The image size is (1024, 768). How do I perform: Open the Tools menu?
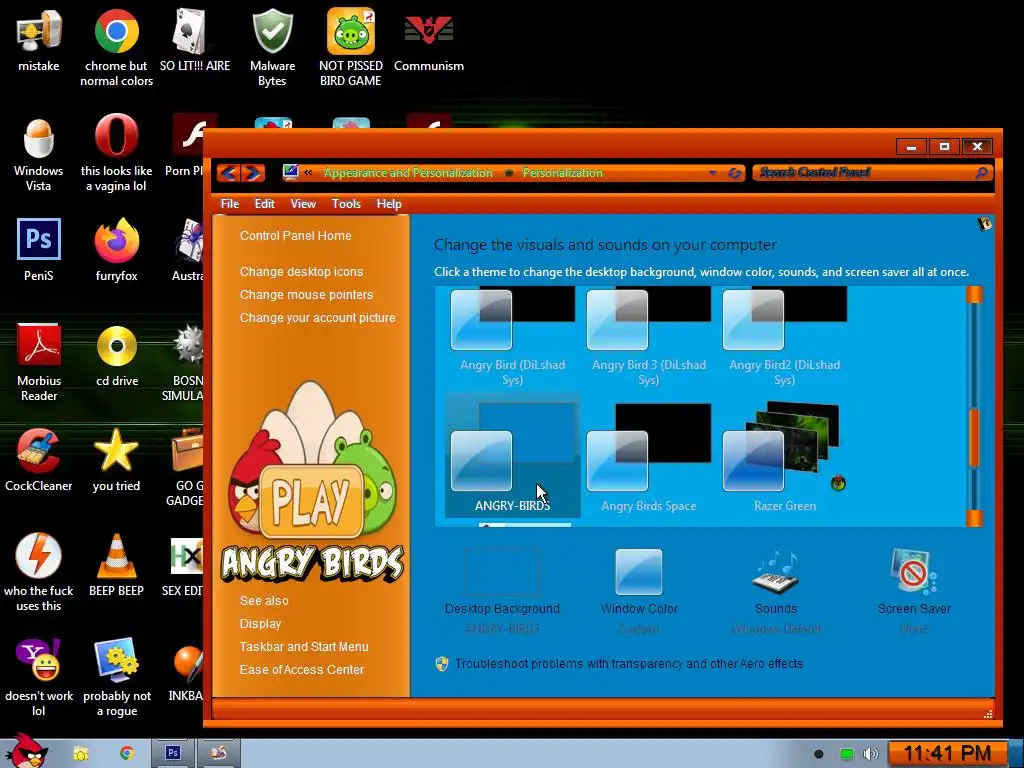[x=346, y=204]
